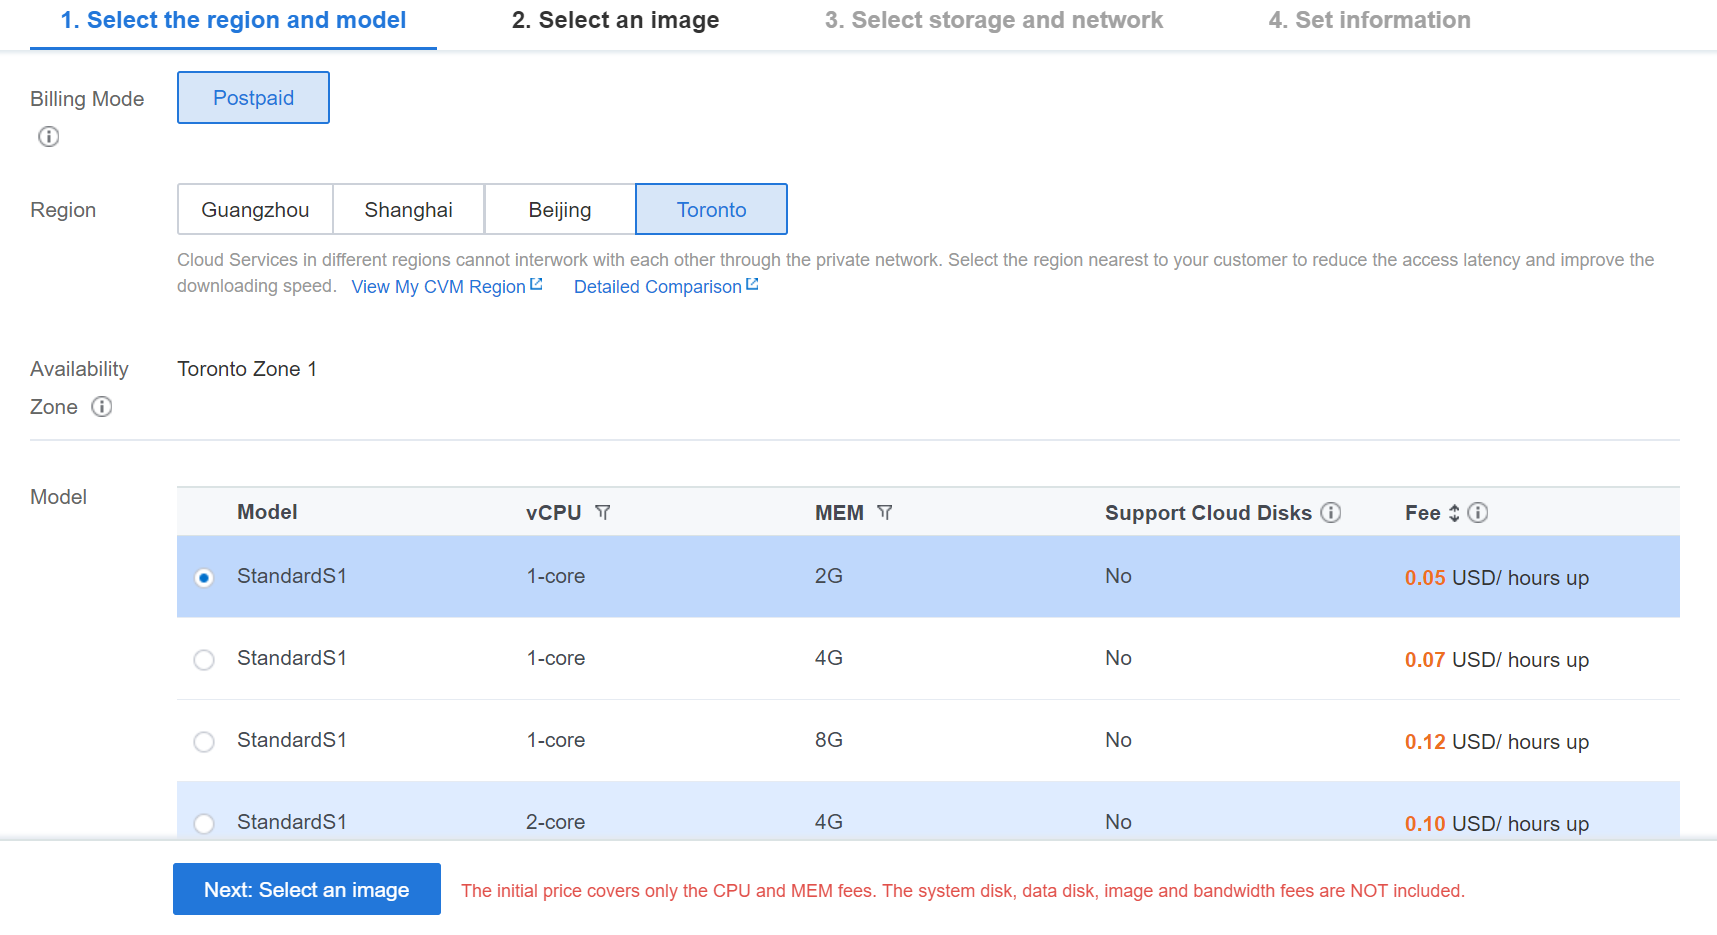The image size is (1717, 935).
Task: Click the 2-core vCPU cell
Action: [x=556, y=822]
